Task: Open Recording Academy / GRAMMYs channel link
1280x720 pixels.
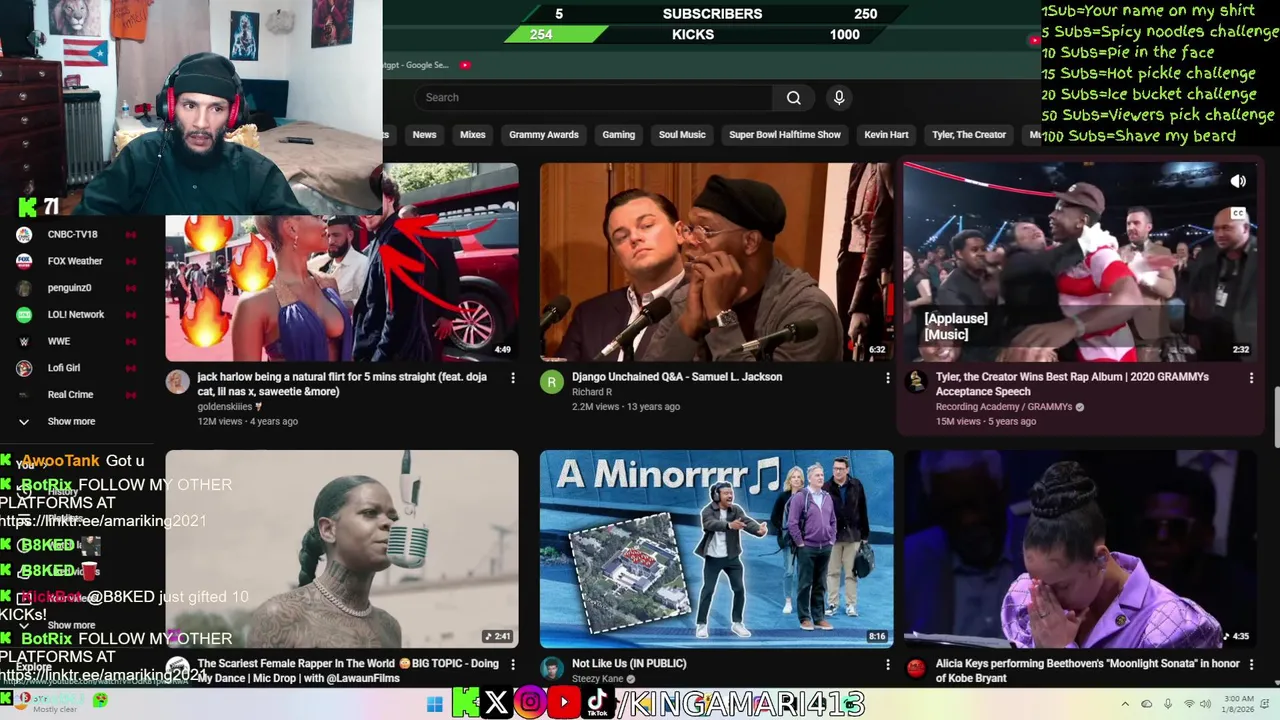Action: pyautogui.click(x=1004, y=407)
